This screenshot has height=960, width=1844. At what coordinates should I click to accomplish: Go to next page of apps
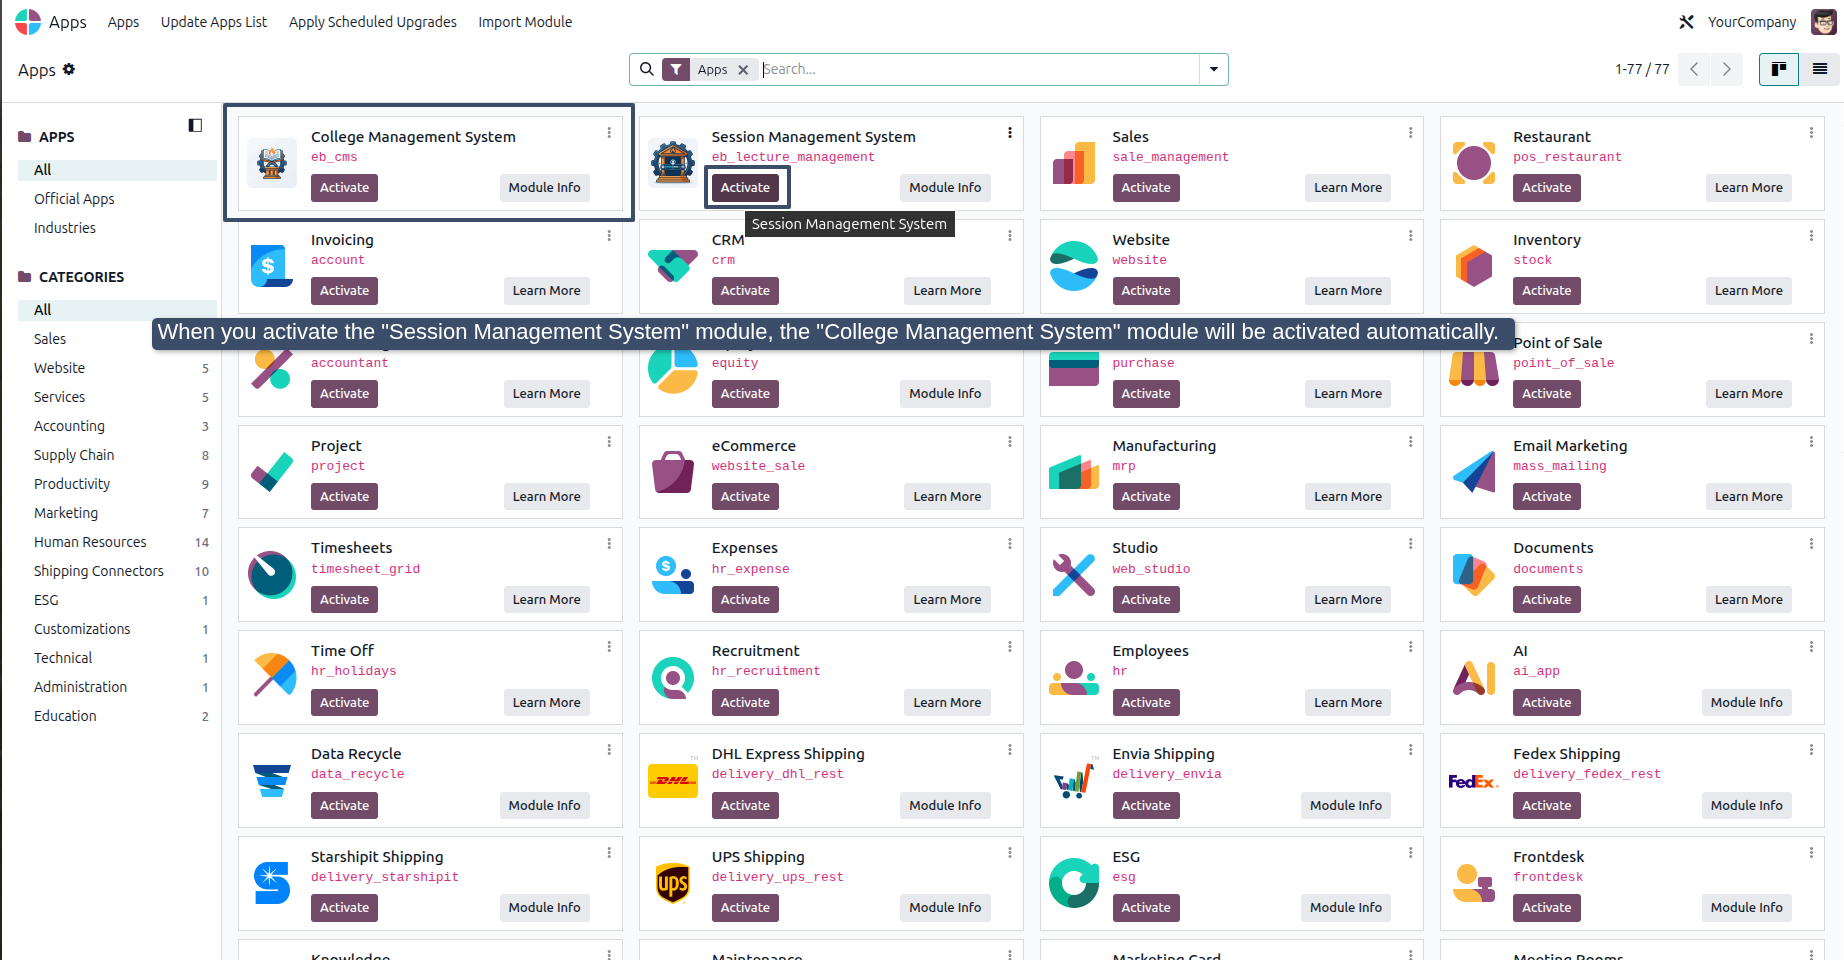pos(1726,69)
